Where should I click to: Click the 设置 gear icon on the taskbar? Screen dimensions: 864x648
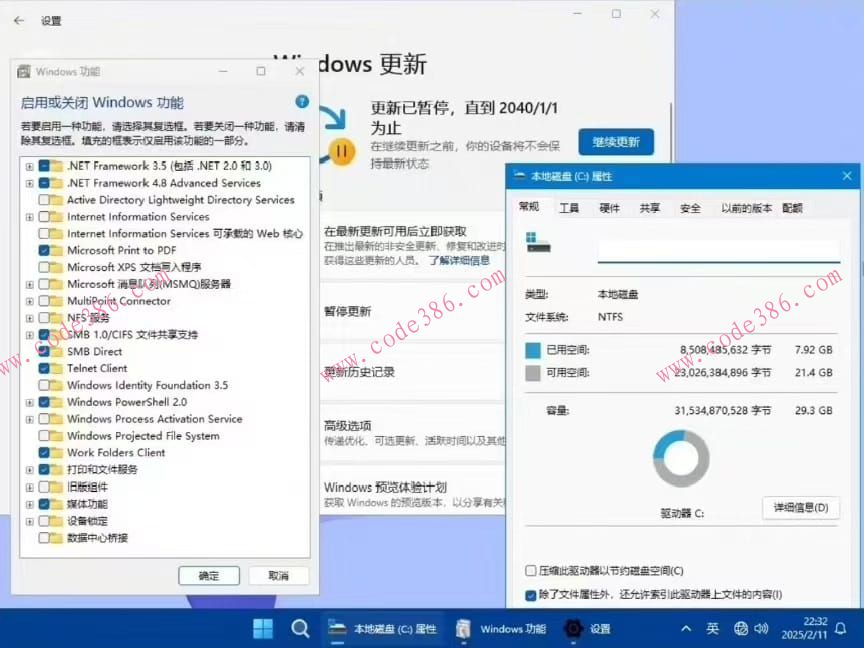(x=573, y=629)
